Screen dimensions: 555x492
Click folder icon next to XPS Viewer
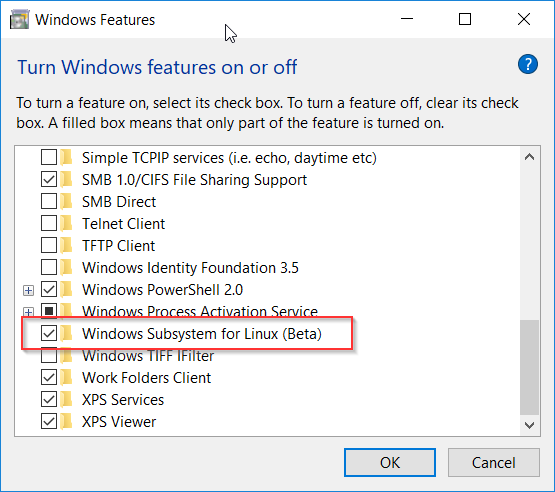point(66,422)
